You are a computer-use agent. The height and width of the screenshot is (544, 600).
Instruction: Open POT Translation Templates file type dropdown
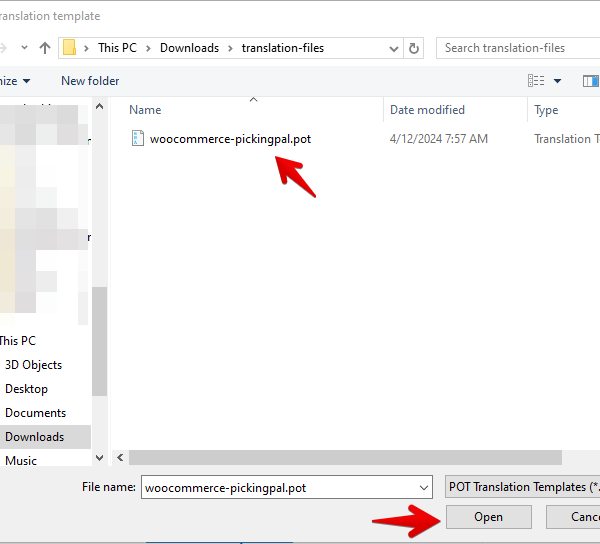[x=521, y=487]
